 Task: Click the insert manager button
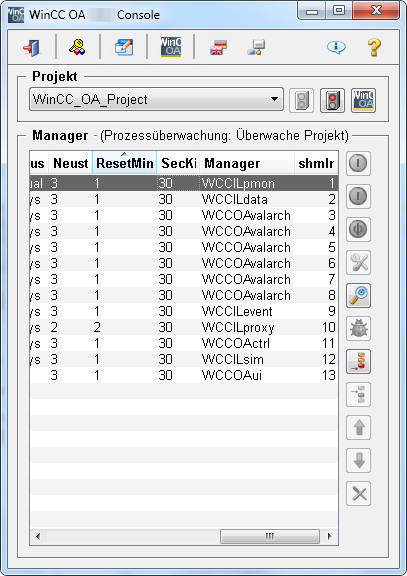[x=359, y=361]
